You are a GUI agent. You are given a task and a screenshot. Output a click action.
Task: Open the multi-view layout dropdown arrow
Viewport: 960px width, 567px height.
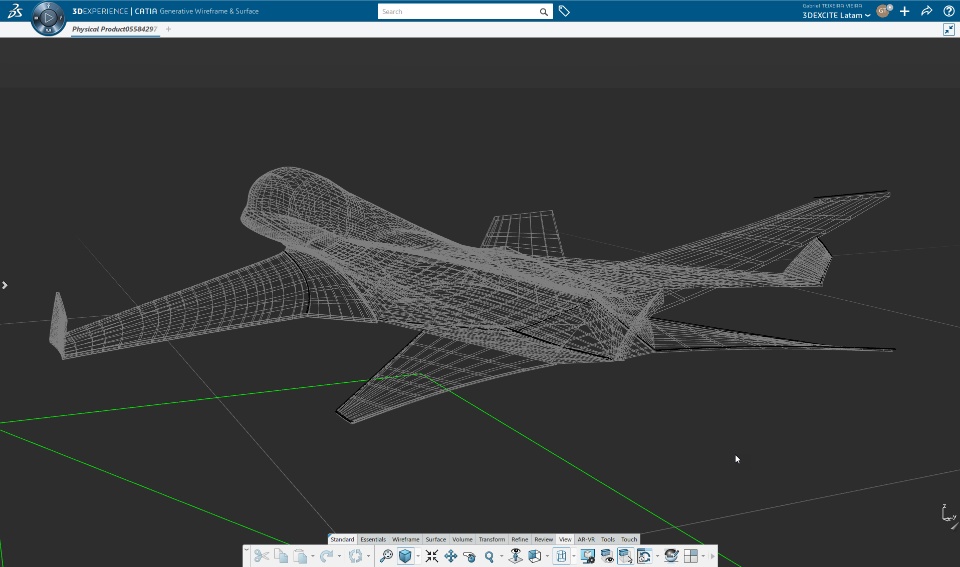tap(703, 557)
